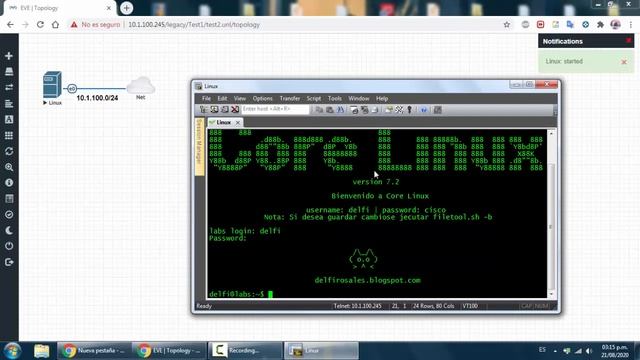Click the logout arrow icon in sidebar
This screenshot has height=360, width=640.
click(9, 262)
